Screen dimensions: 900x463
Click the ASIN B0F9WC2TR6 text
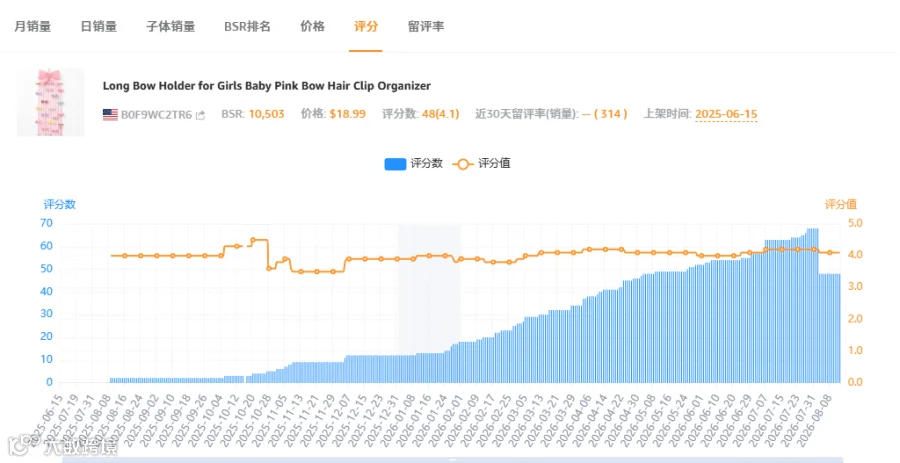(x=156, y=115)
